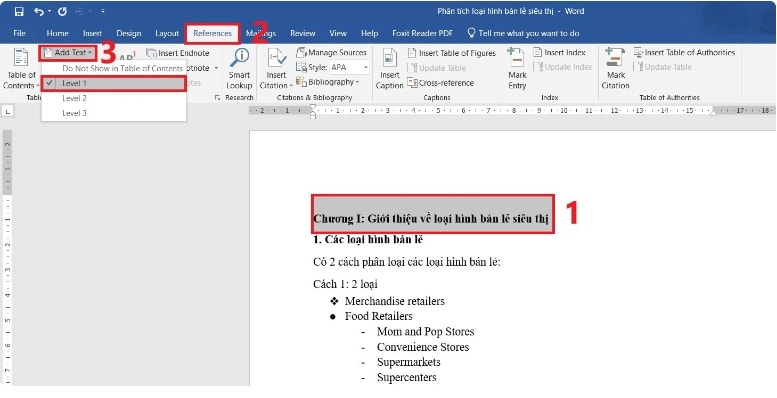This screenshot has width=777, height=398.
Task: Open the Bibliography dropdown
Action: [x=328, y=82]
